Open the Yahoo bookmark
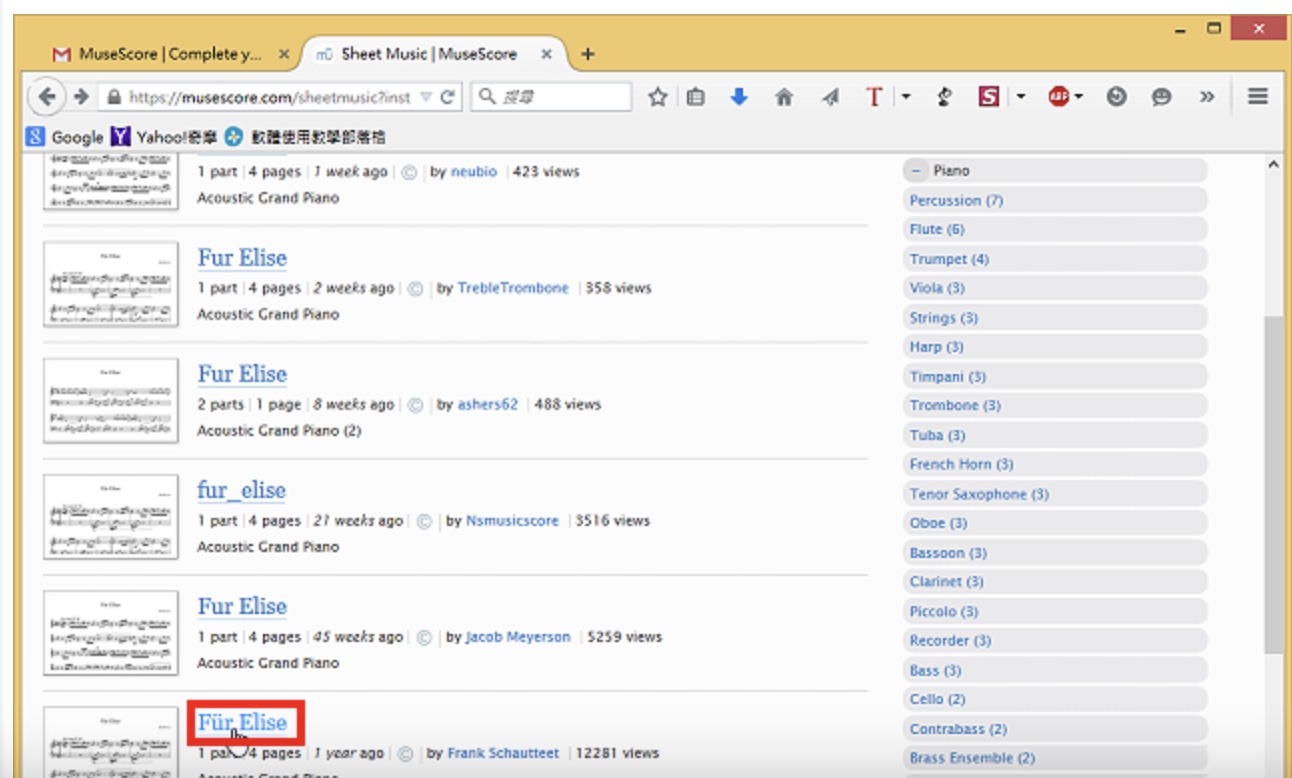The height and width of the screenshot is (778, 1292). [x=165, y=137]
